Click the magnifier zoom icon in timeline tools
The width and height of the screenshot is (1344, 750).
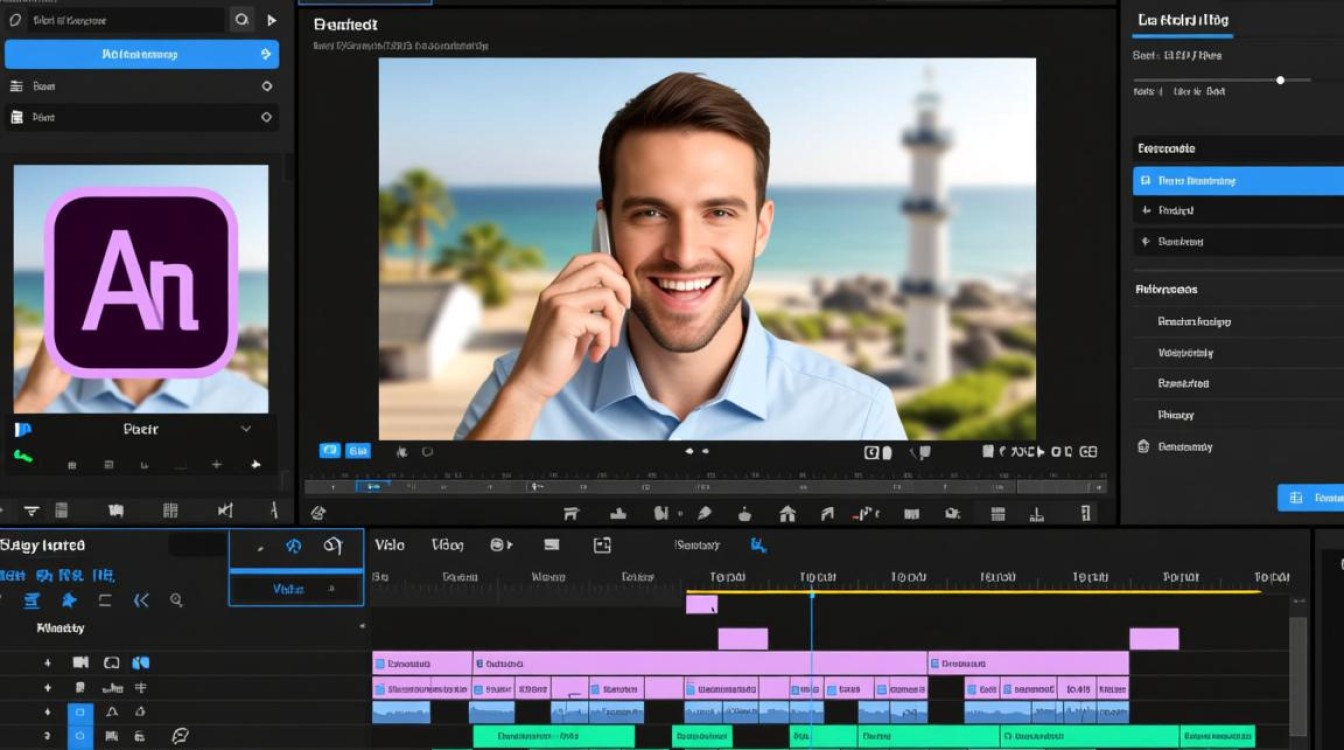point(176,600)
